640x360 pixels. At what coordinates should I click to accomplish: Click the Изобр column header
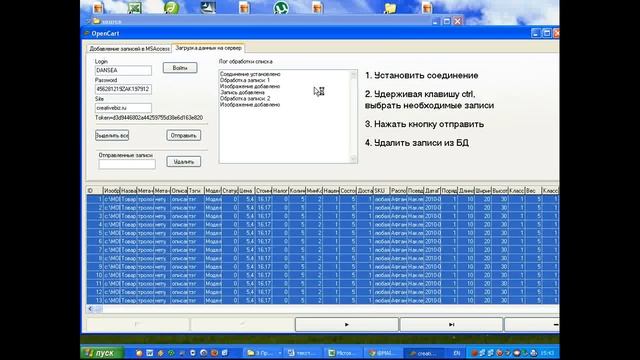(x=111, y=191)
